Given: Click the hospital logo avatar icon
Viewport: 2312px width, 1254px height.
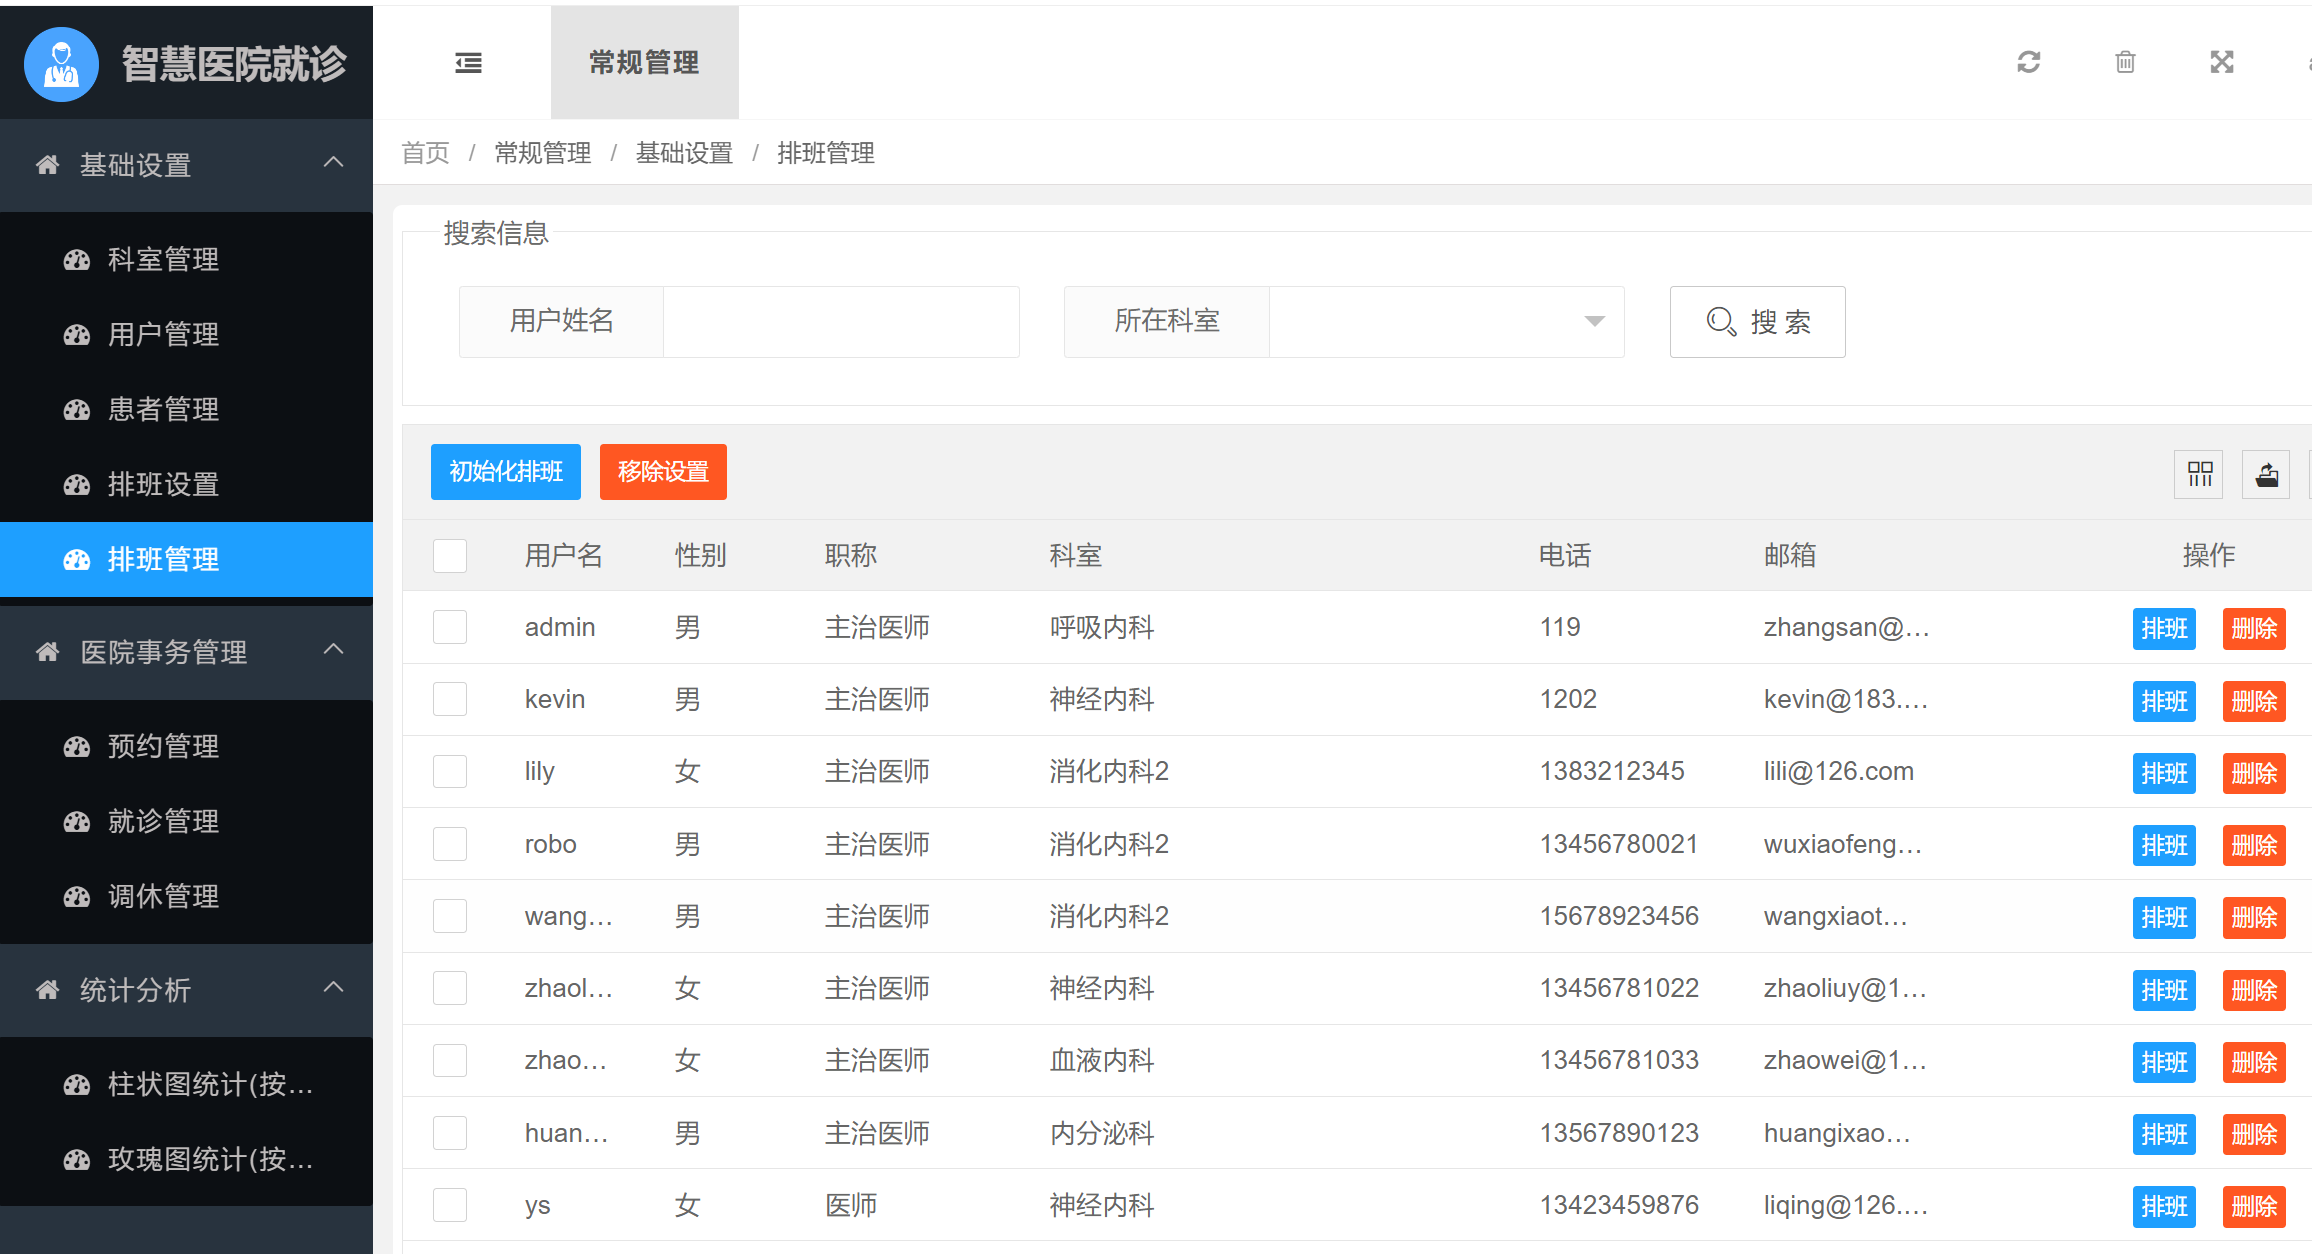Looking at the screenshot, I should point(61,64).
